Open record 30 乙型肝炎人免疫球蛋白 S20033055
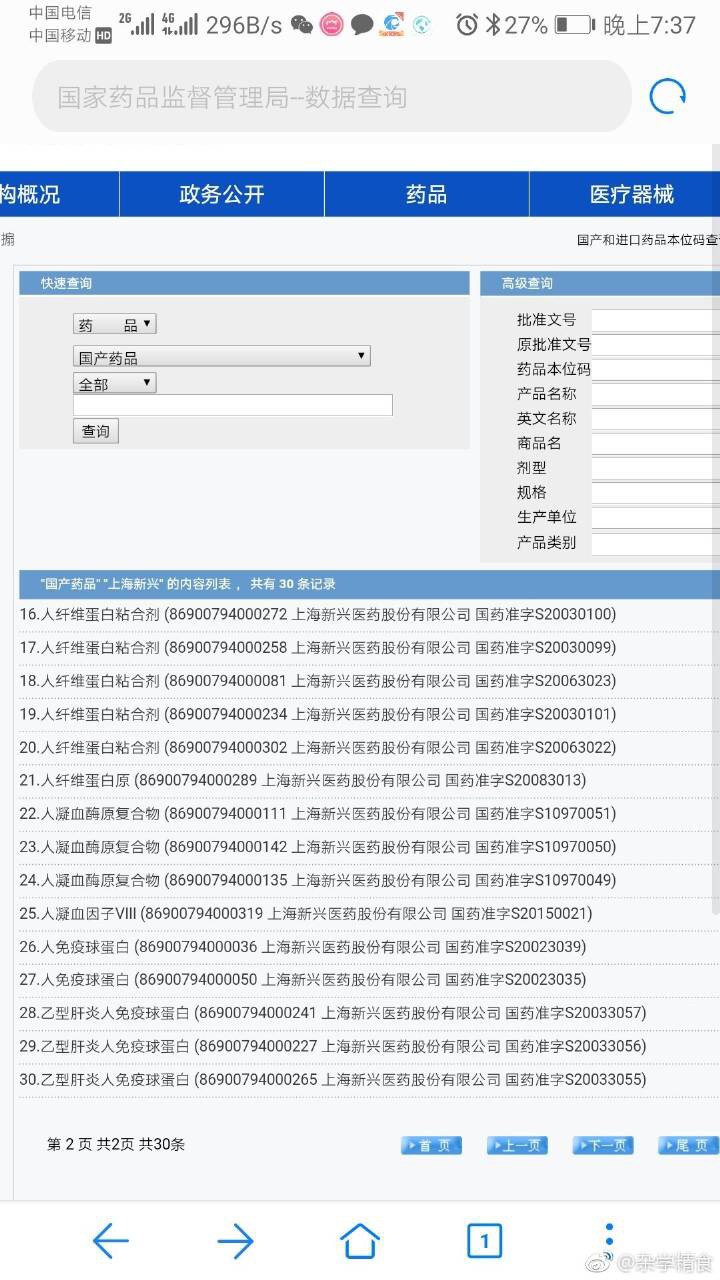The height and width of the screenshot is (1280, 720). click(333, 1080)
